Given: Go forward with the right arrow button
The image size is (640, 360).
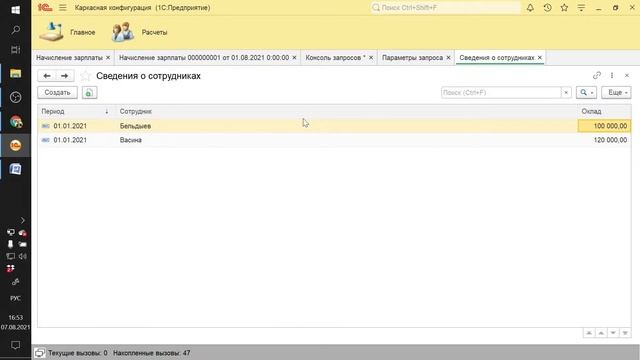Looking at the screenshot, I should coord(64,76).
